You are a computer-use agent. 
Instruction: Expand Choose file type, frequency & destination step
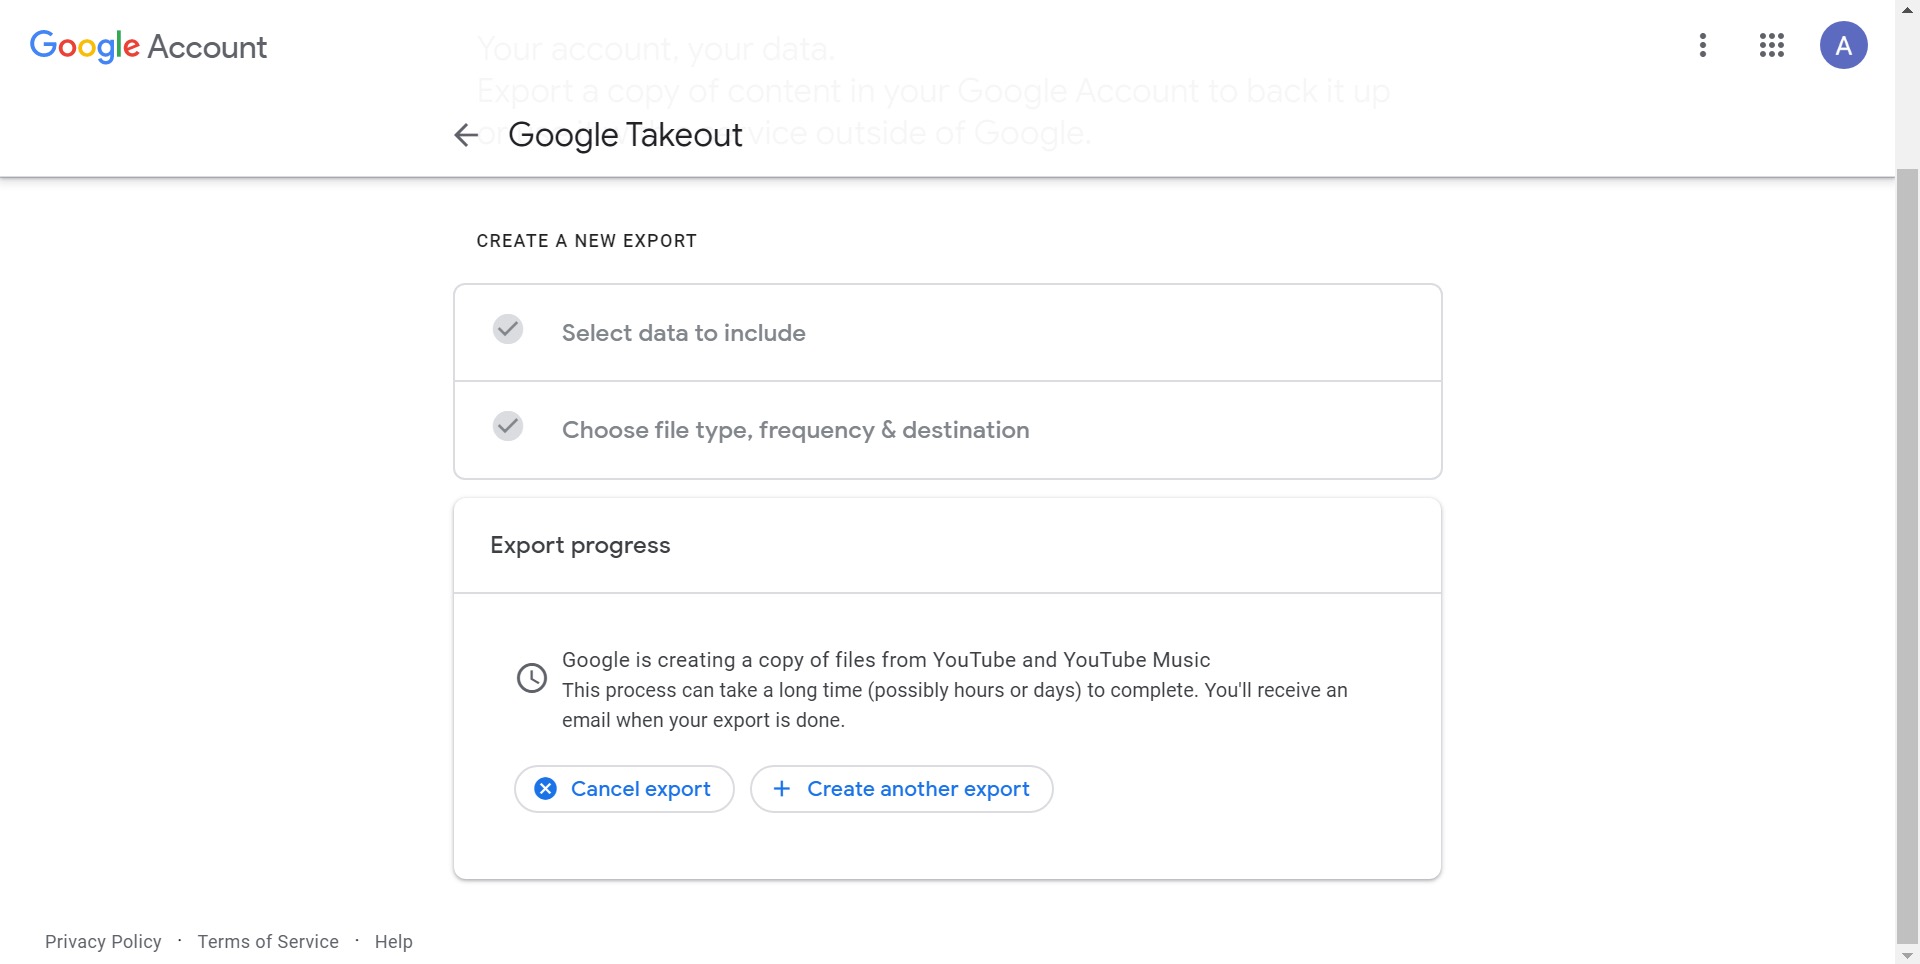pos(795,430)
